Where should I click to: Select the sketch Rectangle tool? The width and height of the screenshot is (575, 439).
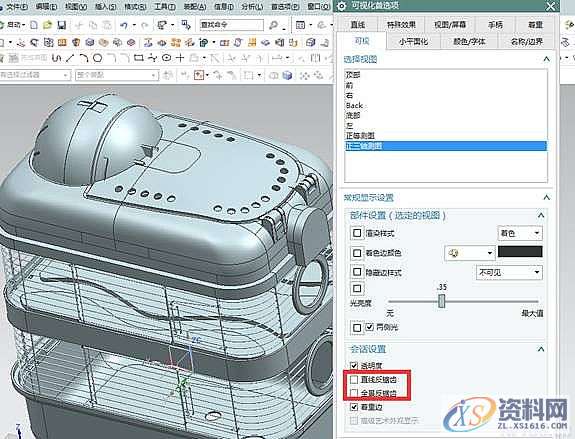pyautogui.click(x=139, y=58)
